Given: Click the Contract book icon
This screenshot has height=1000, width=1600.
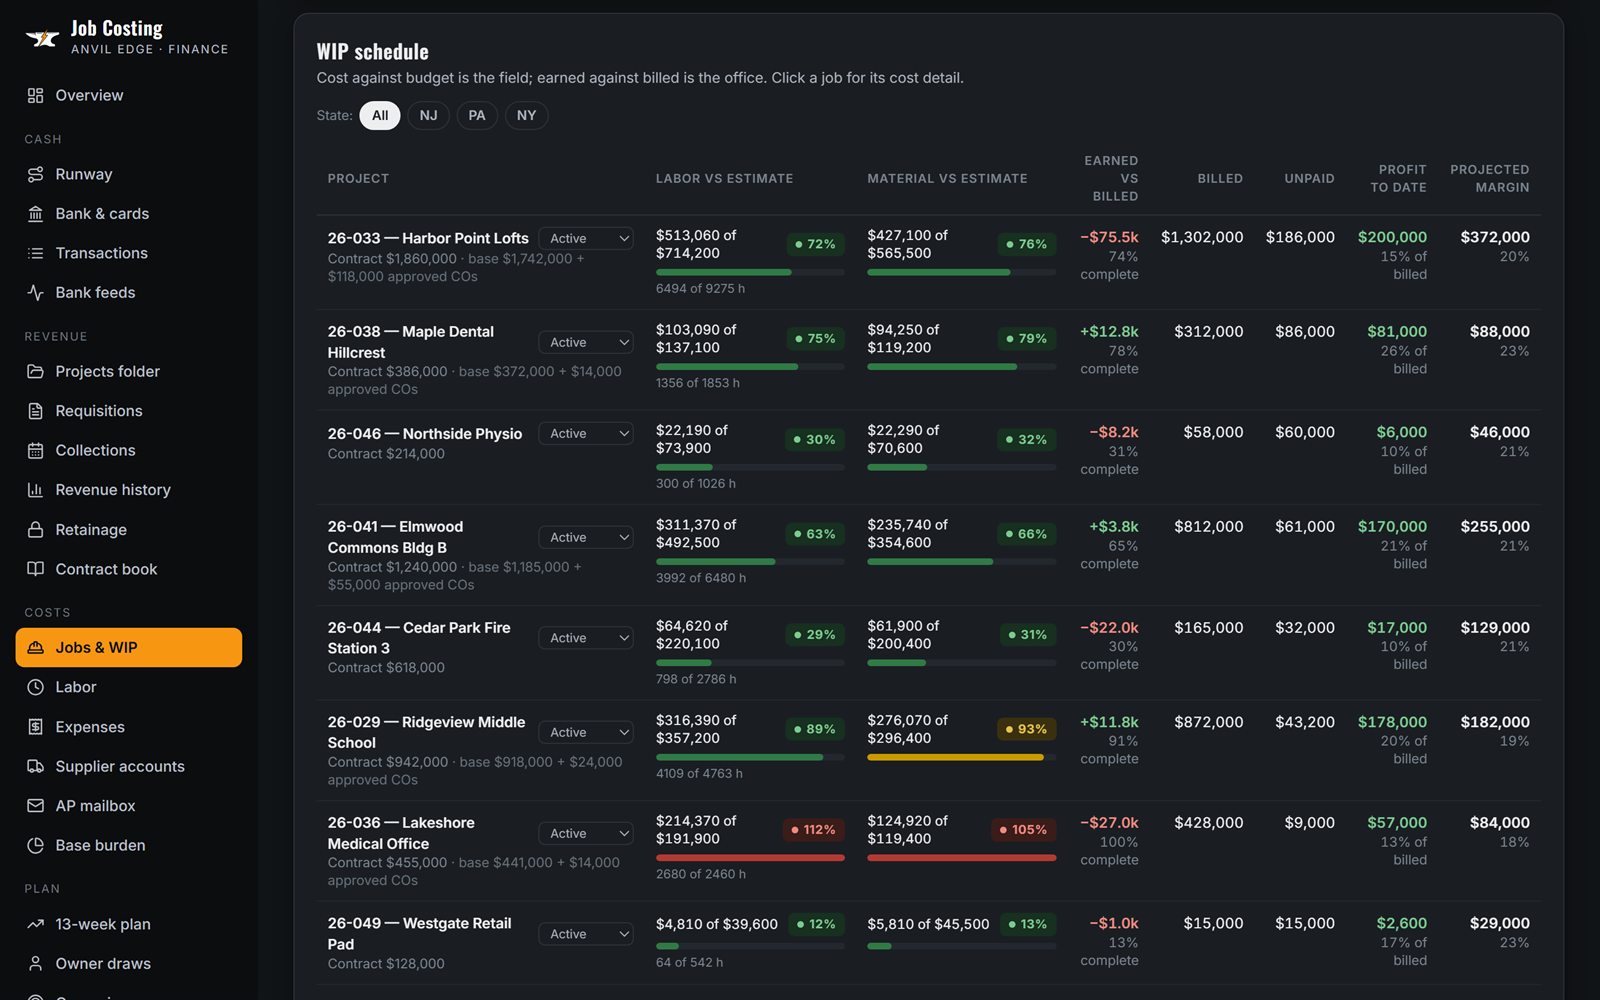Looking at the screenshot, I should point(35,569).
